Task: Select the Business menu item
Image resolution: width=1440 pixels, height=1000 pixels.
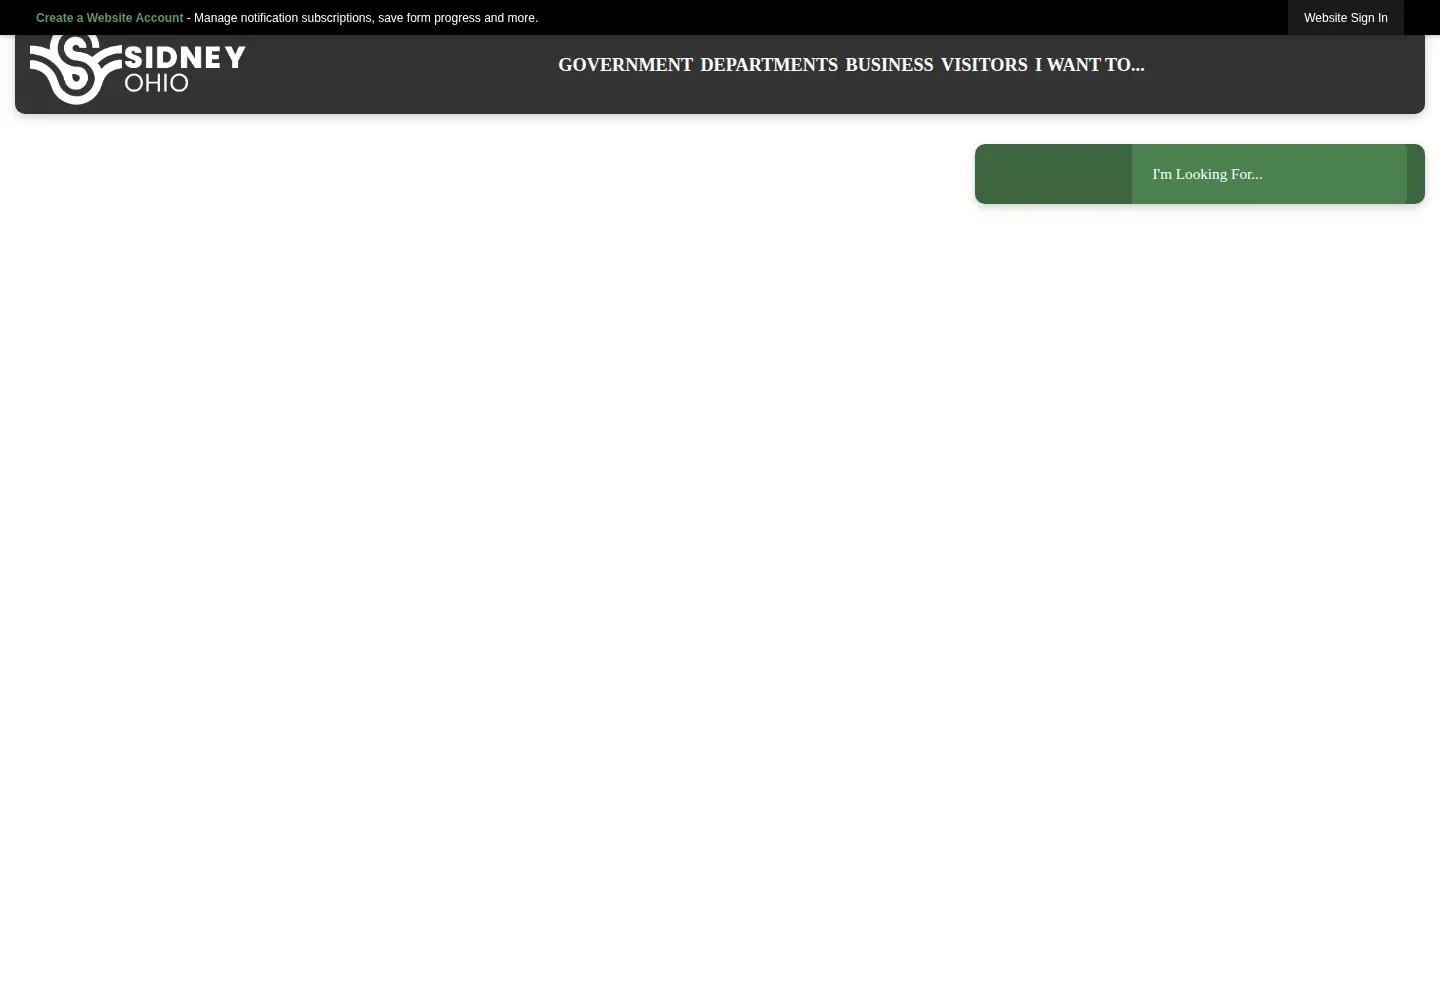Action: click(x=889, y=65)
